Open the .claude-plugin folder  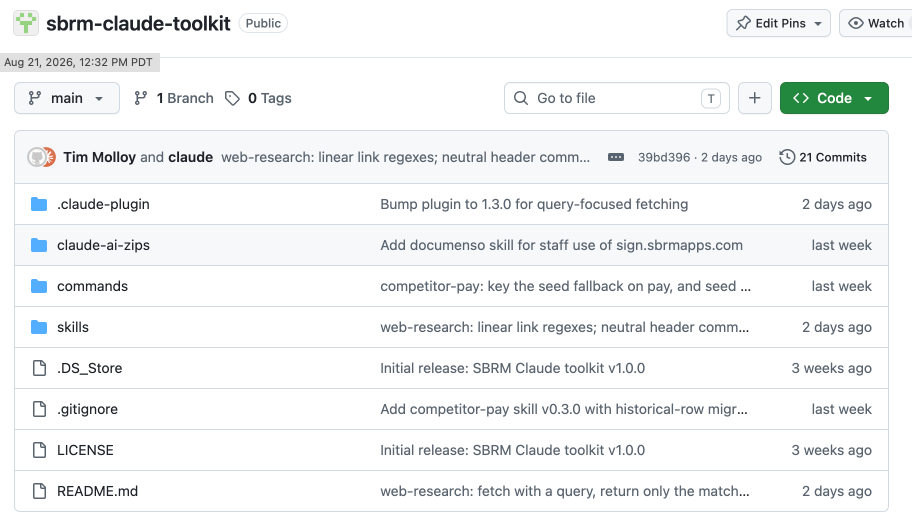tap(103, 204)
